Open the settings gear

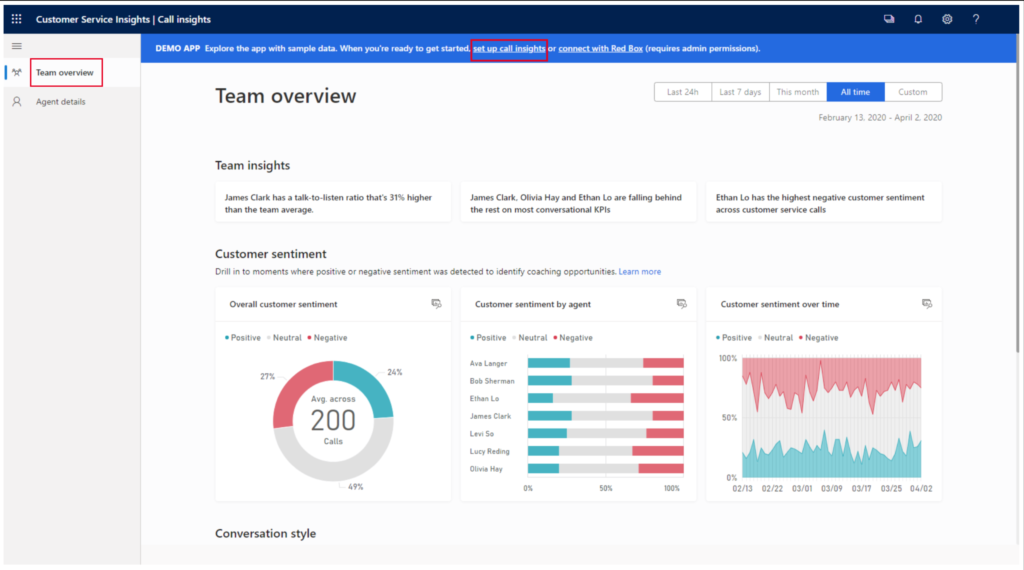click(x=947, y=19)
